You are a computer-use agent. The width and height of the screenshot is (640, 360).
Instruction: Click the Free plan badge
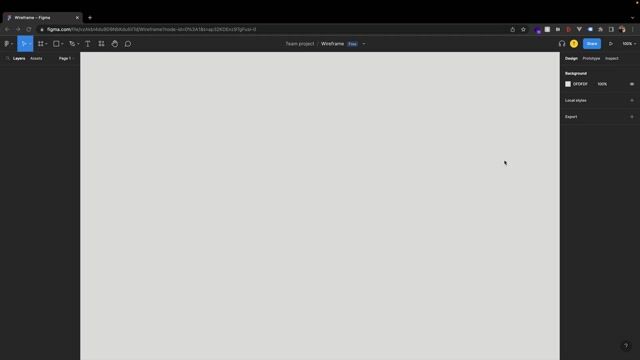352,44
